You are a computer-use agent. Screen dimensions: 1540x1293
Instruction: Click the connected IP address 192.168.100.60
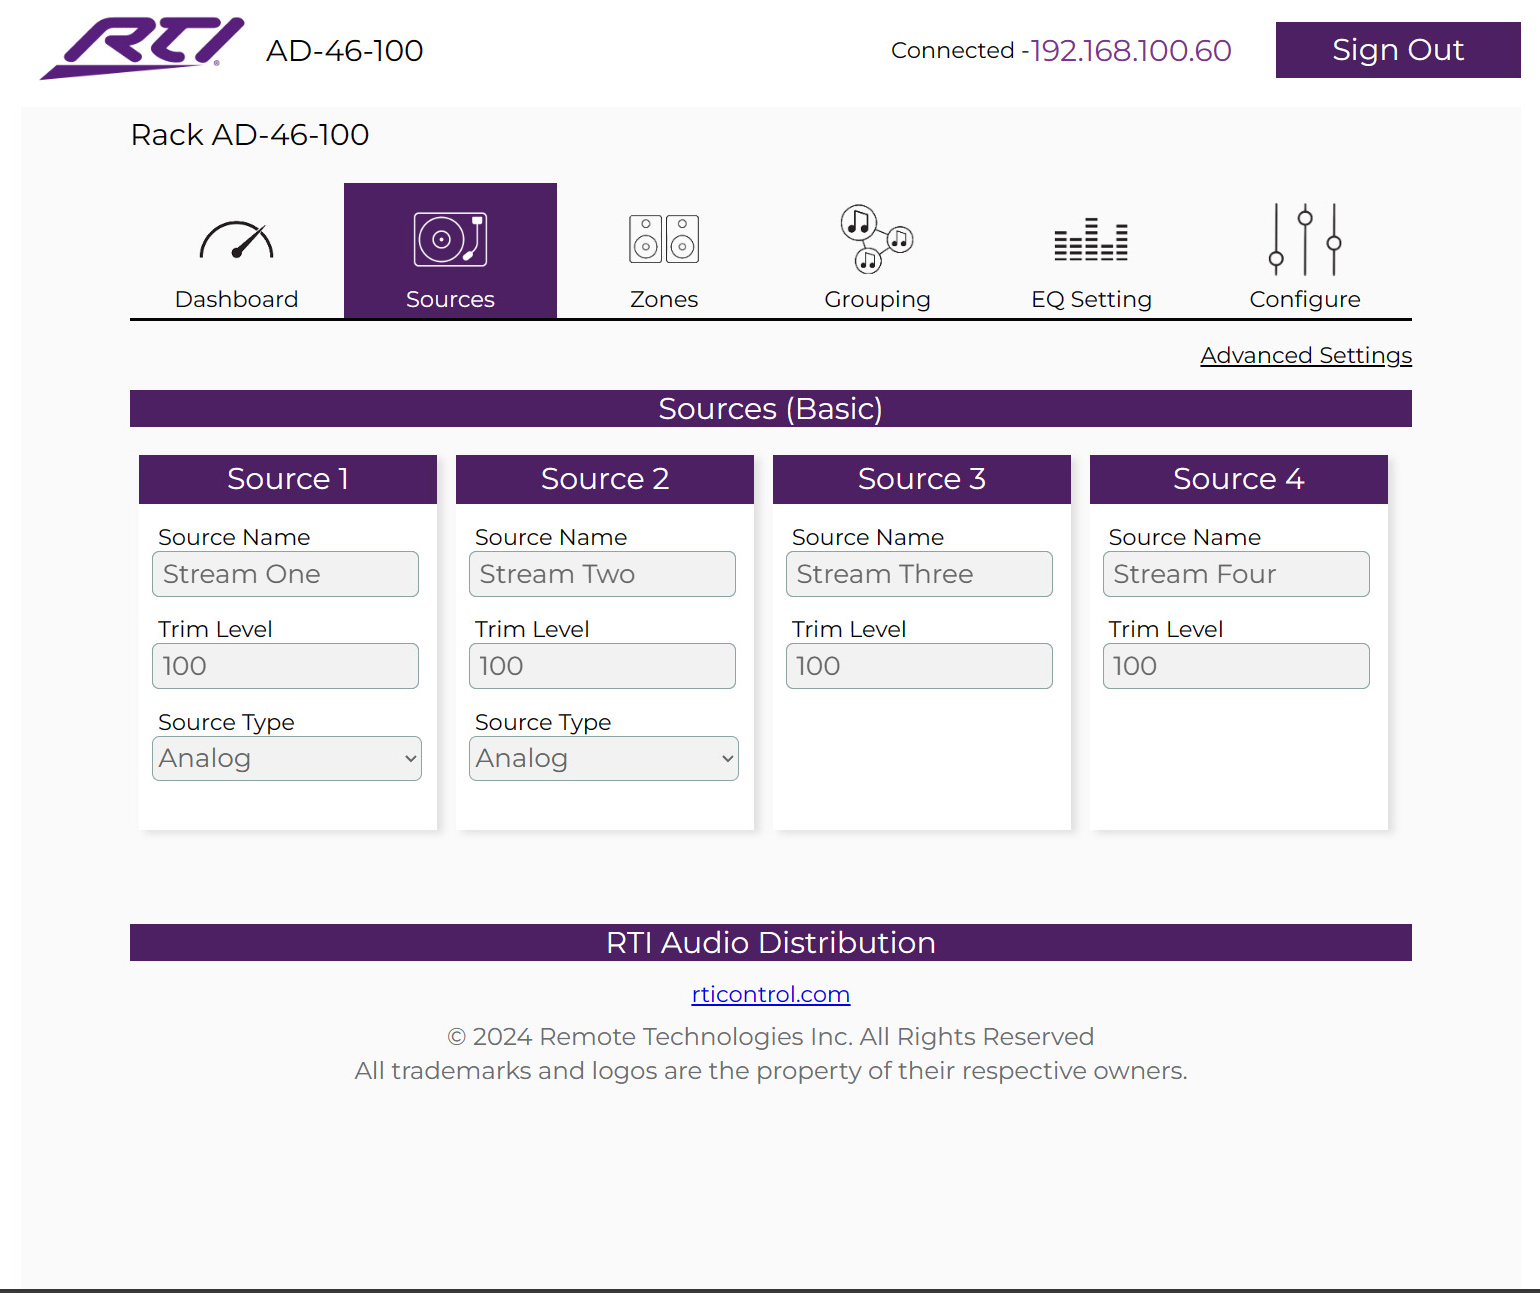click(1131, 50)
